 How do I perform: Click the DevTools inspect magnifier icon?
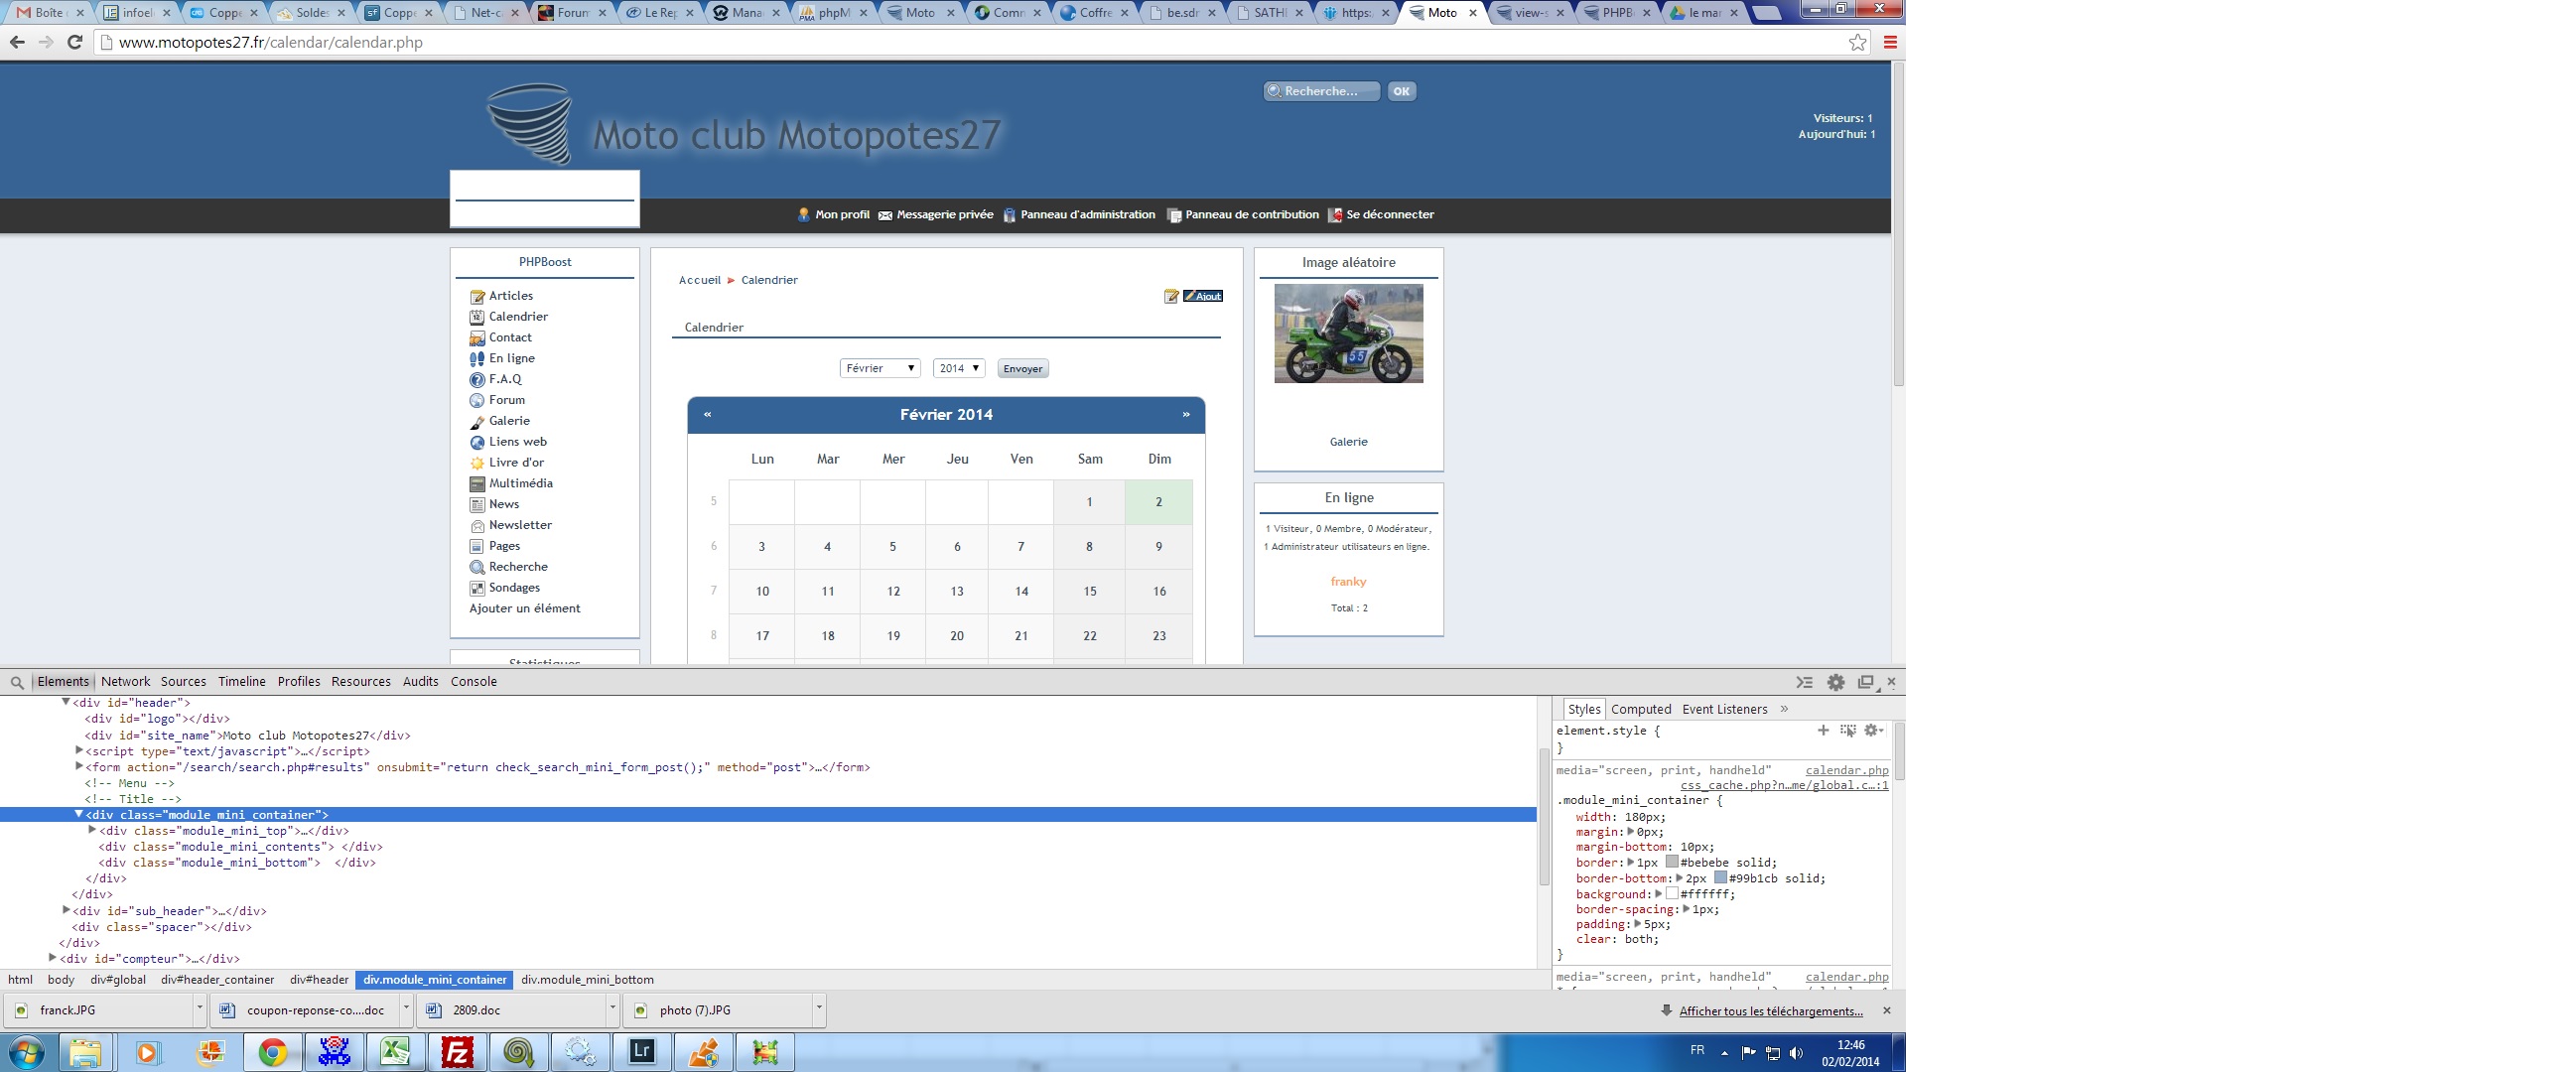[17, 682]
